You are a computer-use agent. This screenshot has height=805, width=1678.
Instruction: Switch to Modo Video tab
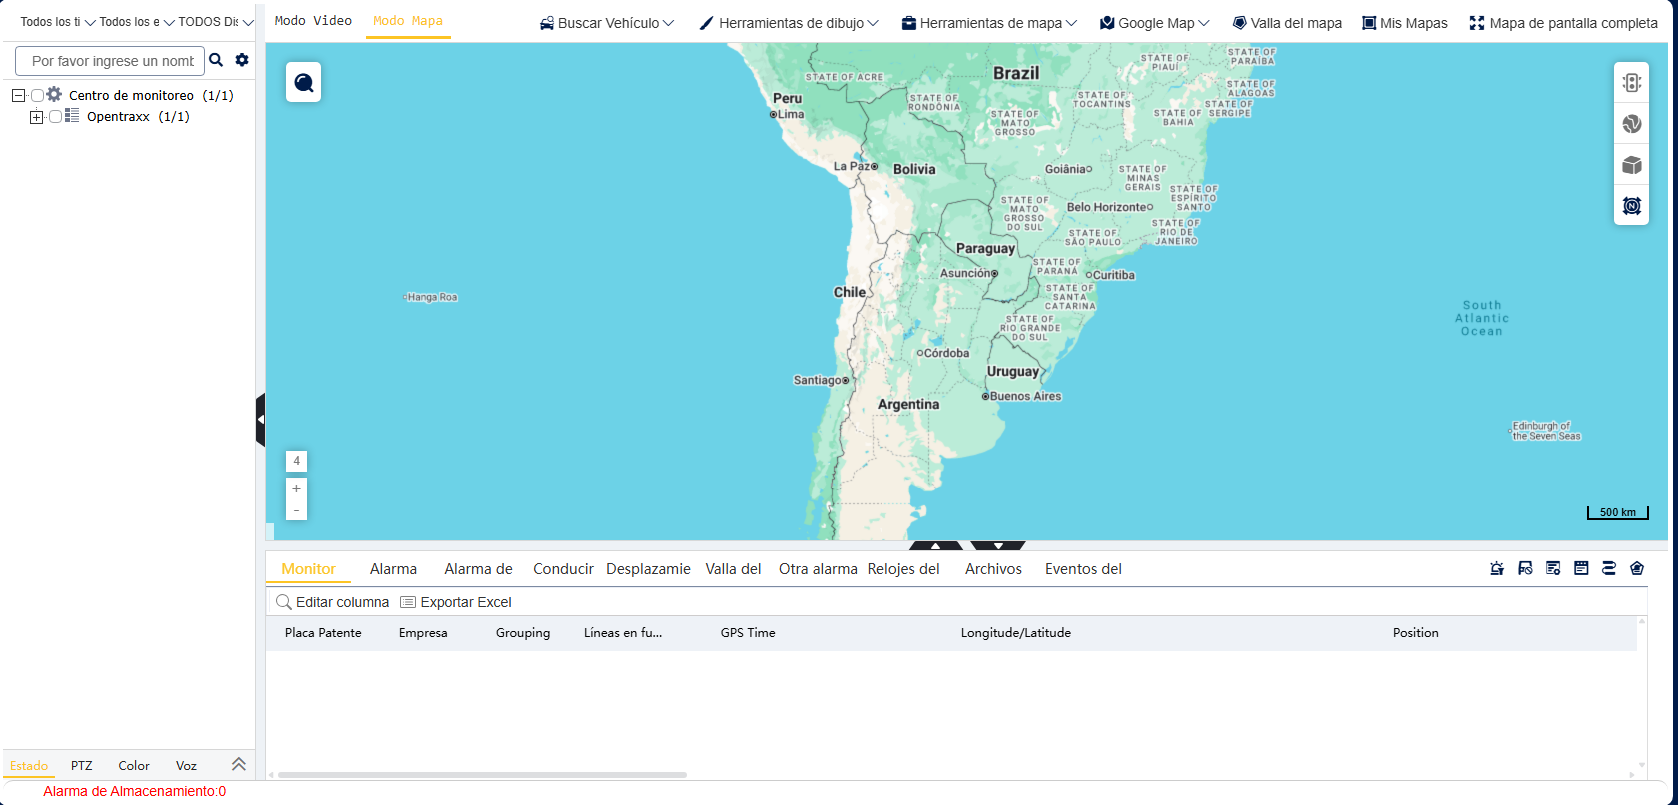(x=313, y=21)
